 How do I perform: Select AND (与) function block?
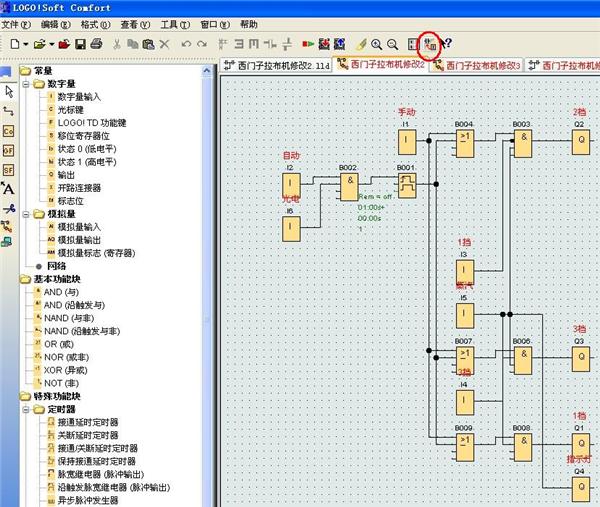[x=61, y=292]
